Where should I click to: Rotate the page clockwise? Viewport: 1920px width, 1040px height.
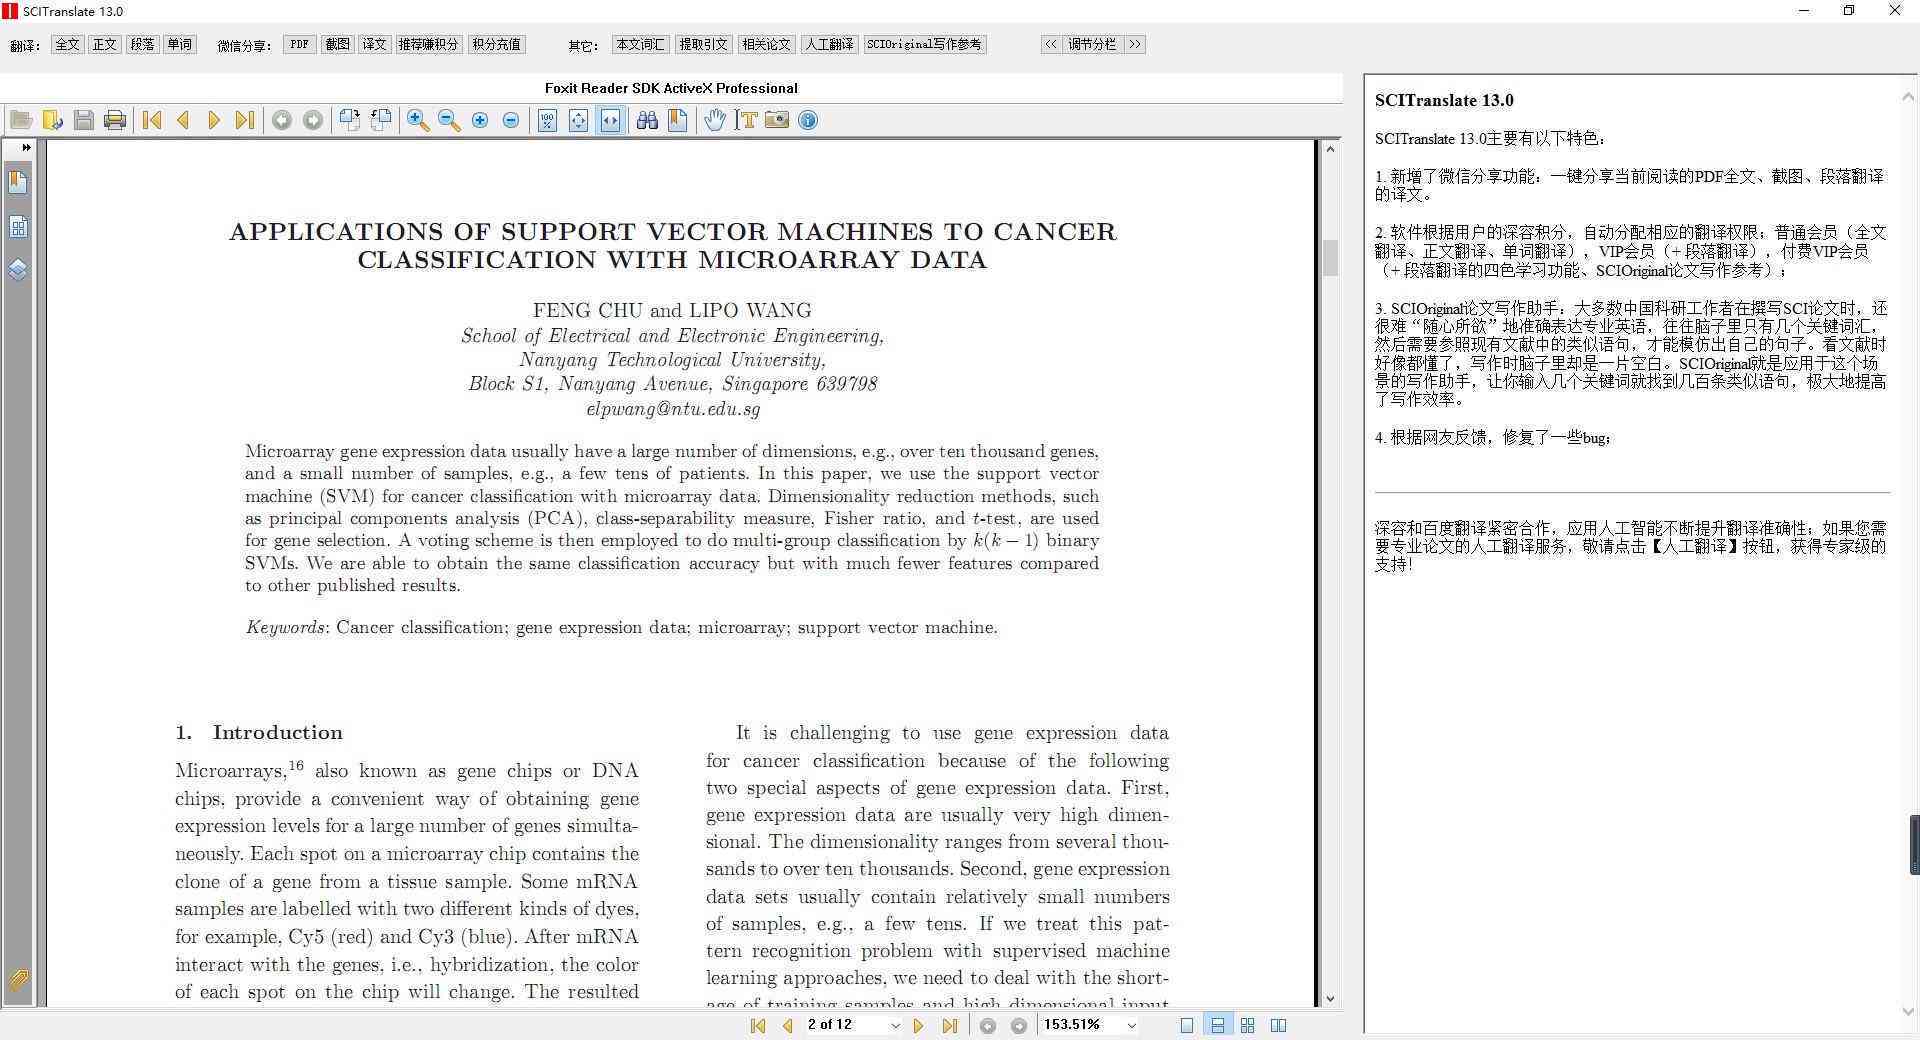[x=349, y=120]
